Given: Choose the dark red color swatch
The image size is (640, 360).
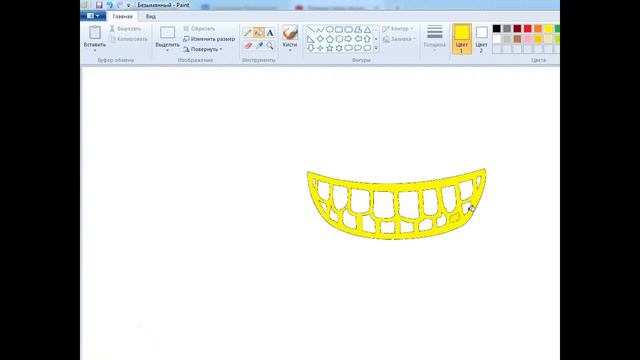Looking at the screenshot, I should [x=517, y=29].
